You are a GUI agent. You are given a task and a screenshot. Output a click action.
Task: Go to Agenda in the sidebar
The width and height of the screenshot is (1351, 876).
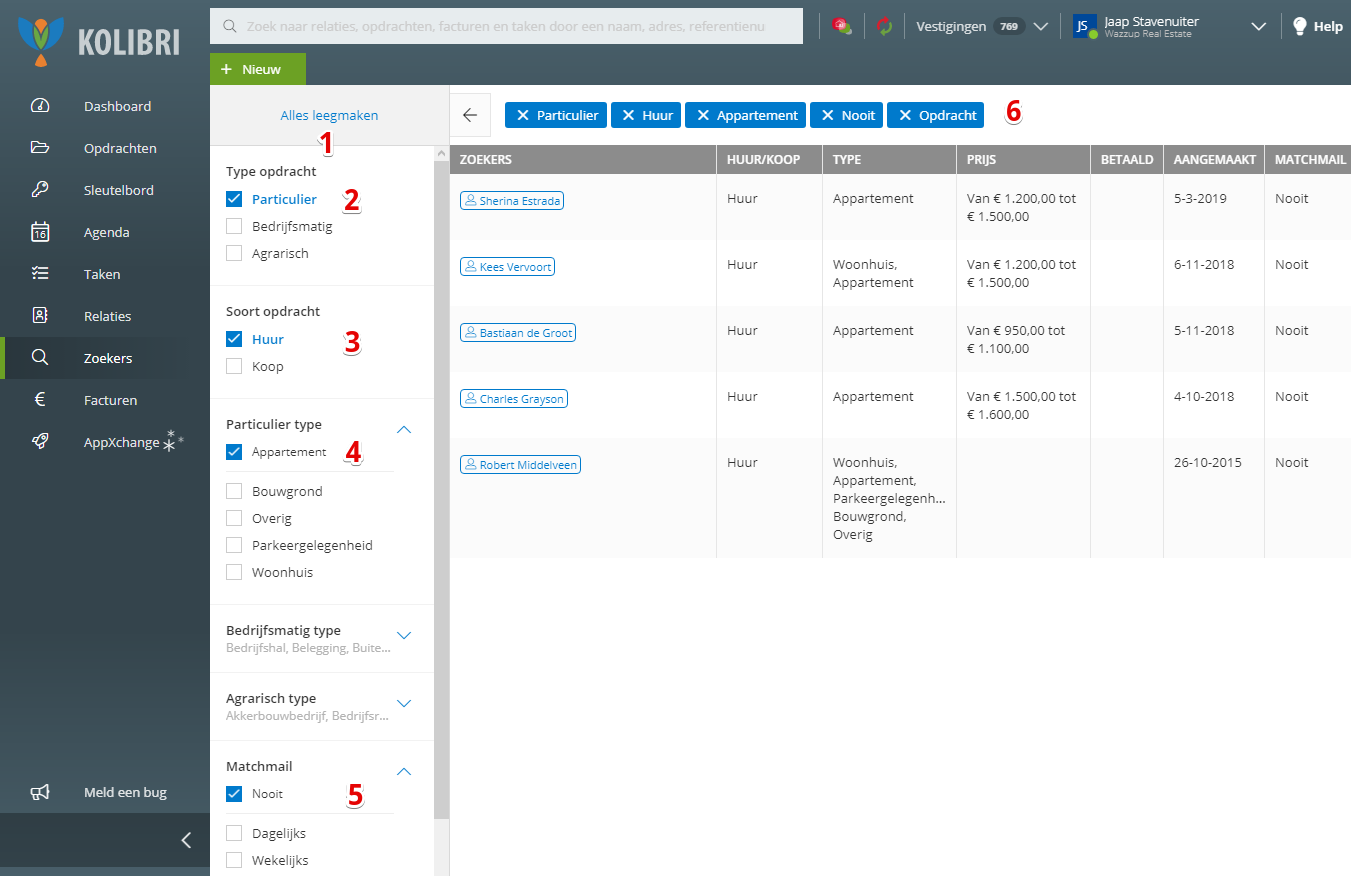107,232
